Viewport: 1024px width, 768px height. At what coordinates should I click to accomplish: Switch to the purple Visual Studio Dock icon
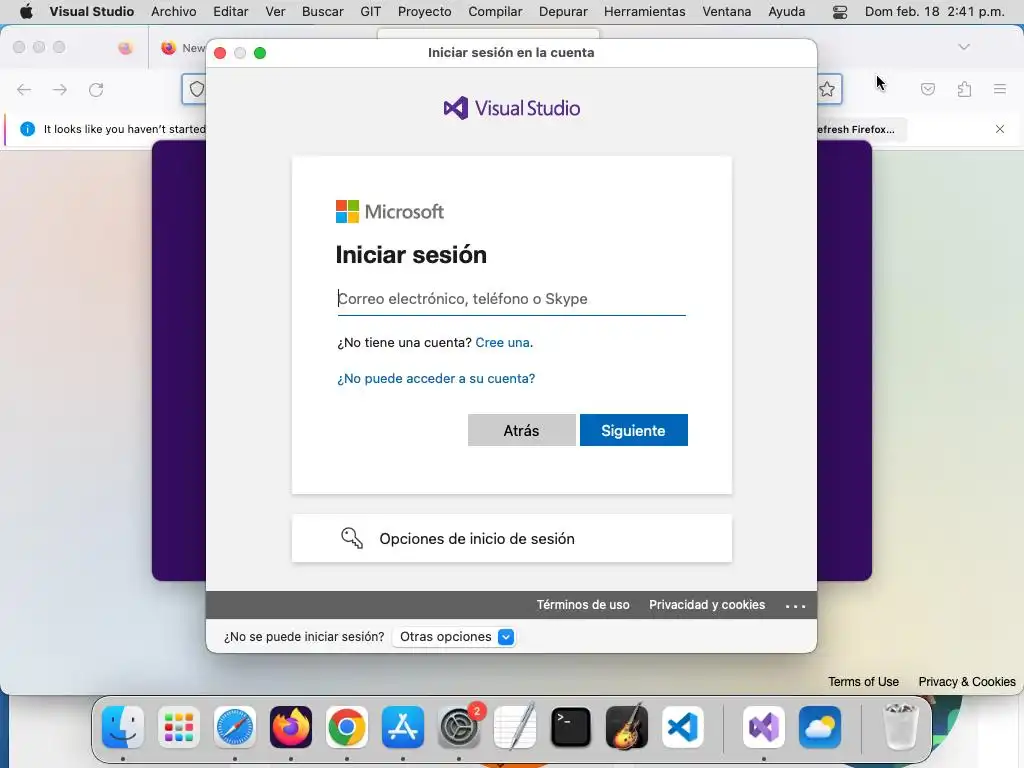coord(763,727)
